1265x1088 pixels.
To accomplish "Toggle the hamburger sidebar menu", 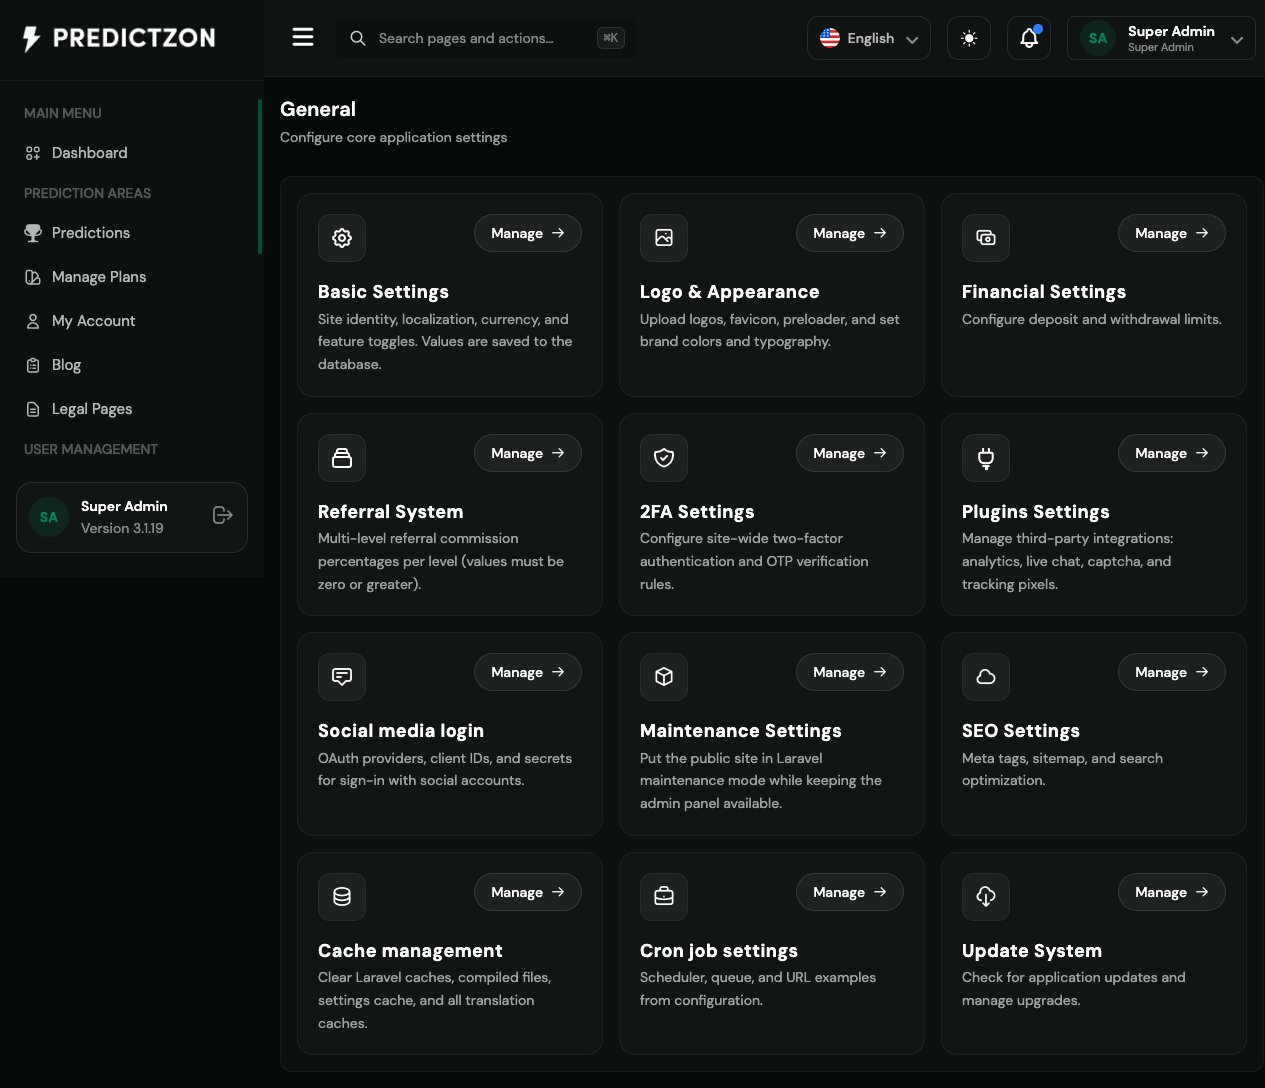I will click(303, 38).
